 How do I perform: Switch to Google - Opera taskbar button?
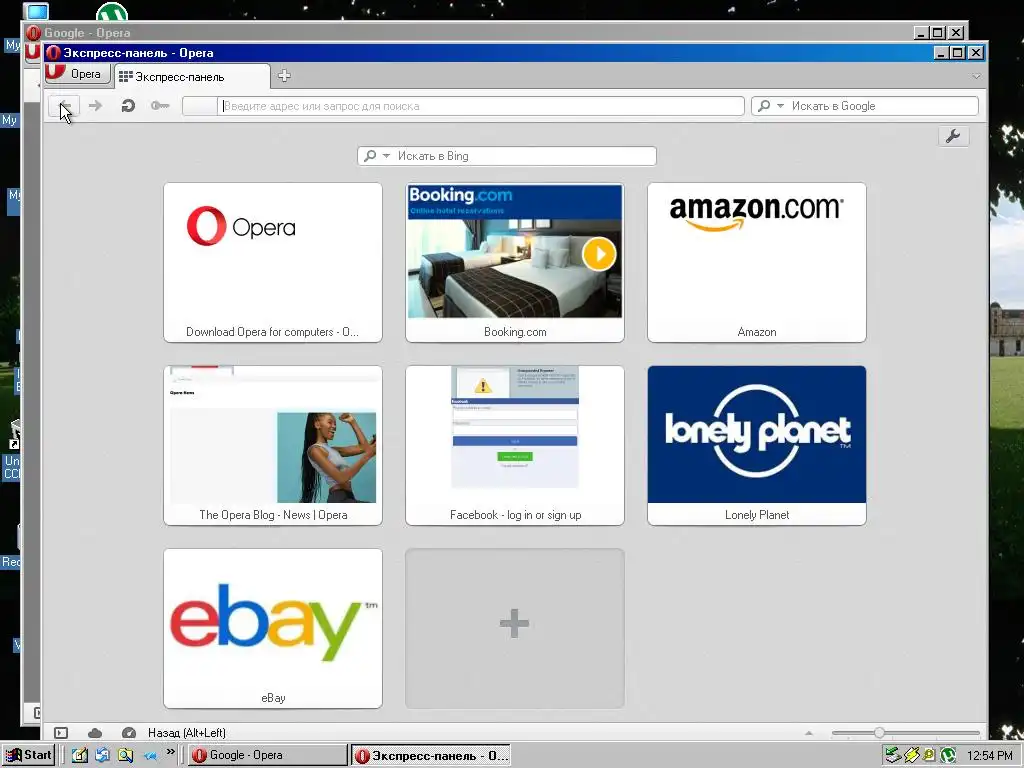pyautogui.click(x=267, y=755)
